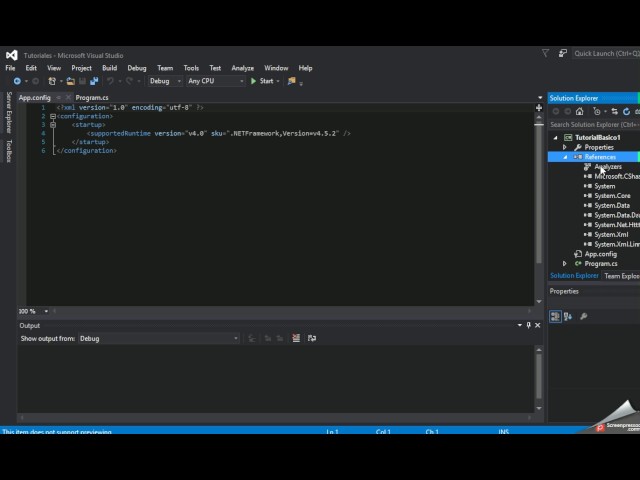Screen dimensions: 640x480
Task: Click the Categorized icon in Properties panel
Action: (555, 316)
